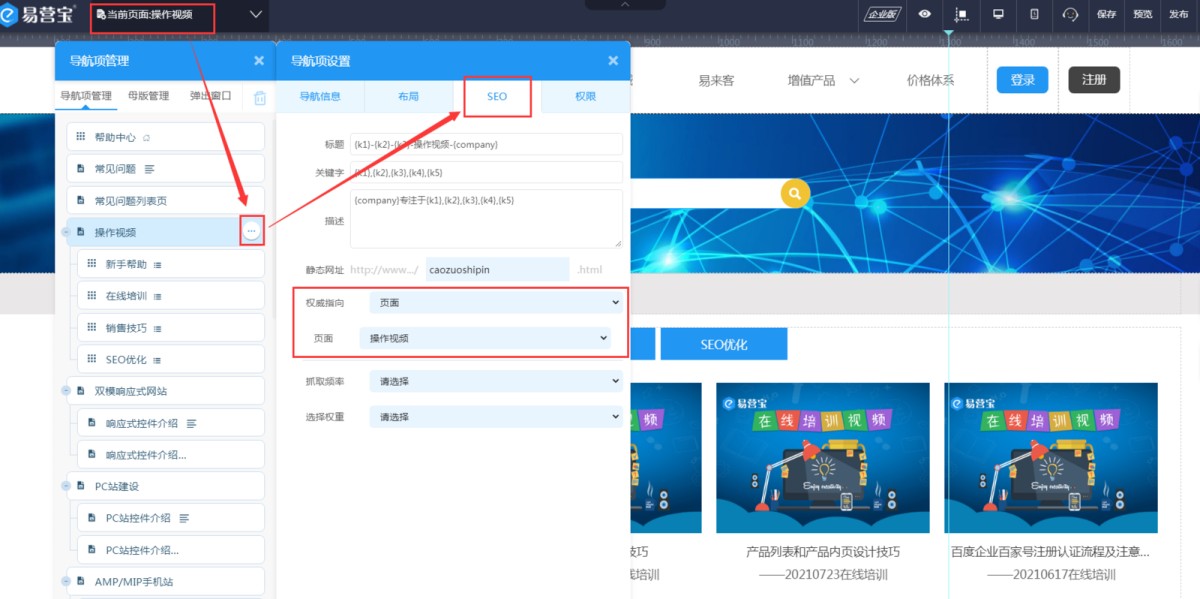This screenshot has height=599, width=1200.
Task: Select the 导航项管理 tab
Action: point(86,96)
